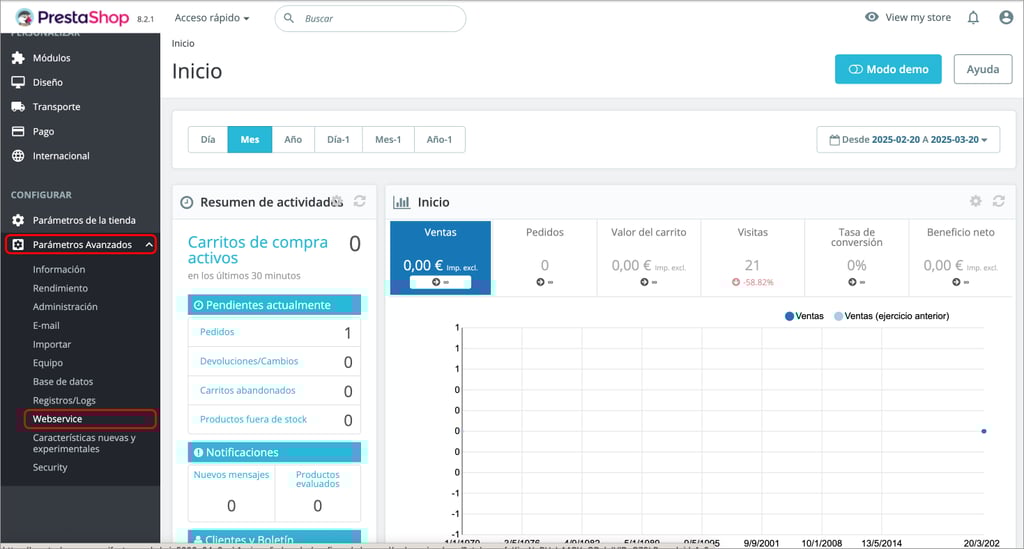Toggle Ventas (ejercicio anterior) legend entry
The width and height of the screenshot is (1024, 549).
coord(890,316)
